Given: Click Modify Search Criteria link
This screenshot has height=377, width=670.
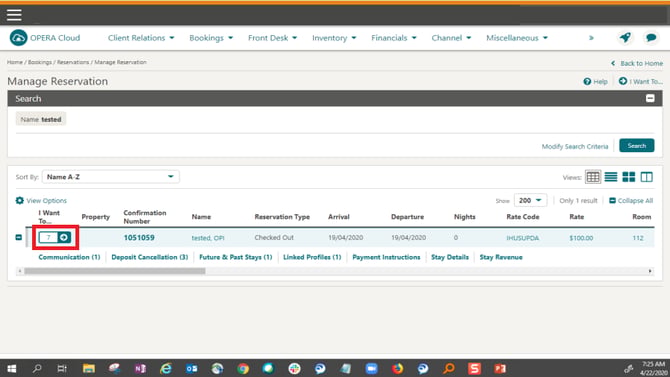Looking at the screenshot, I should coord(575,147).
